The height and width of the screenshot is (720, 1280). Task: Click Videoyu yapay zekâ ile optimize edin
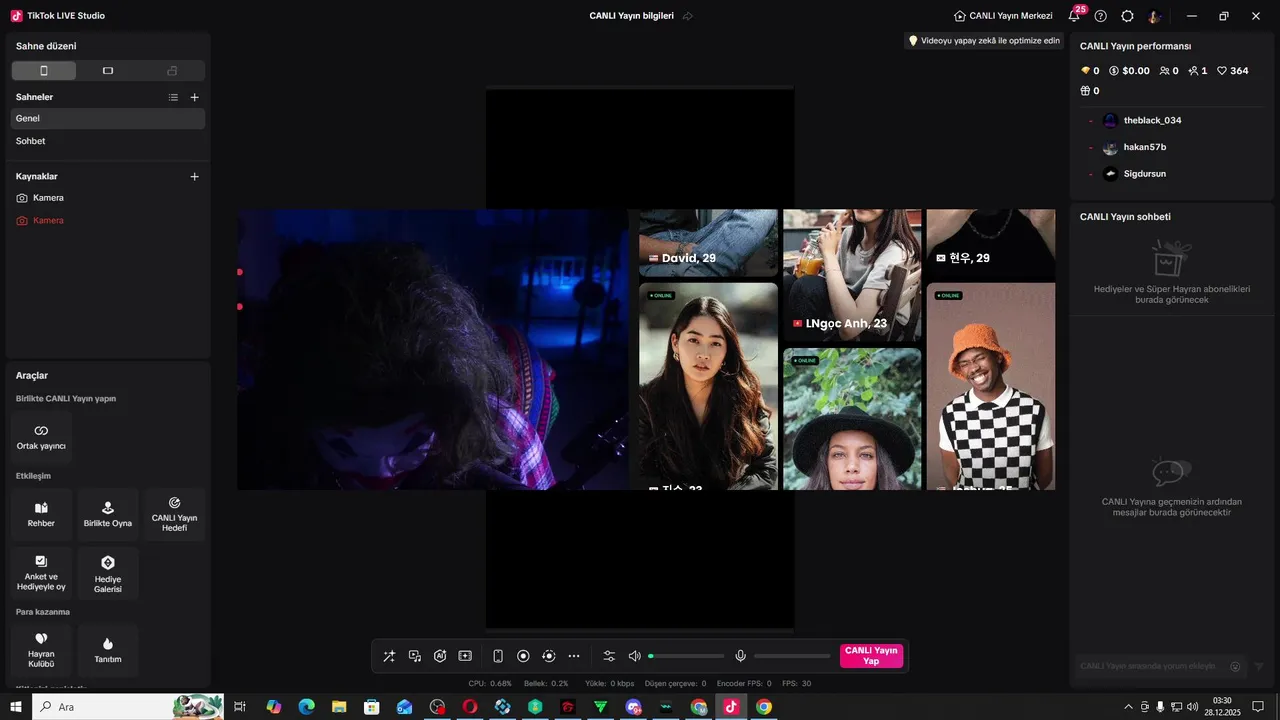(x=983, y=41)
